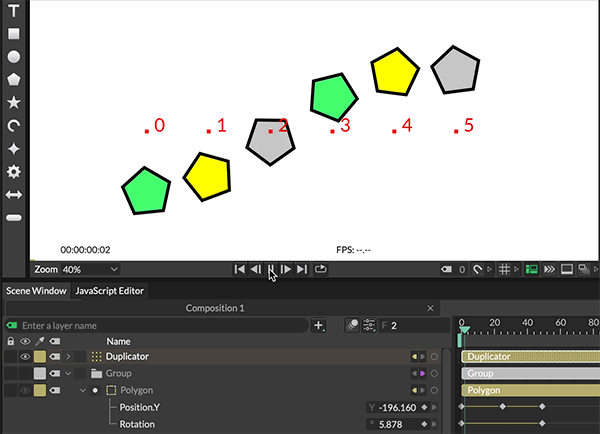
Task: Toggle visibility of the Group layer
Action: pyautogui.click(x=25, y=373)
